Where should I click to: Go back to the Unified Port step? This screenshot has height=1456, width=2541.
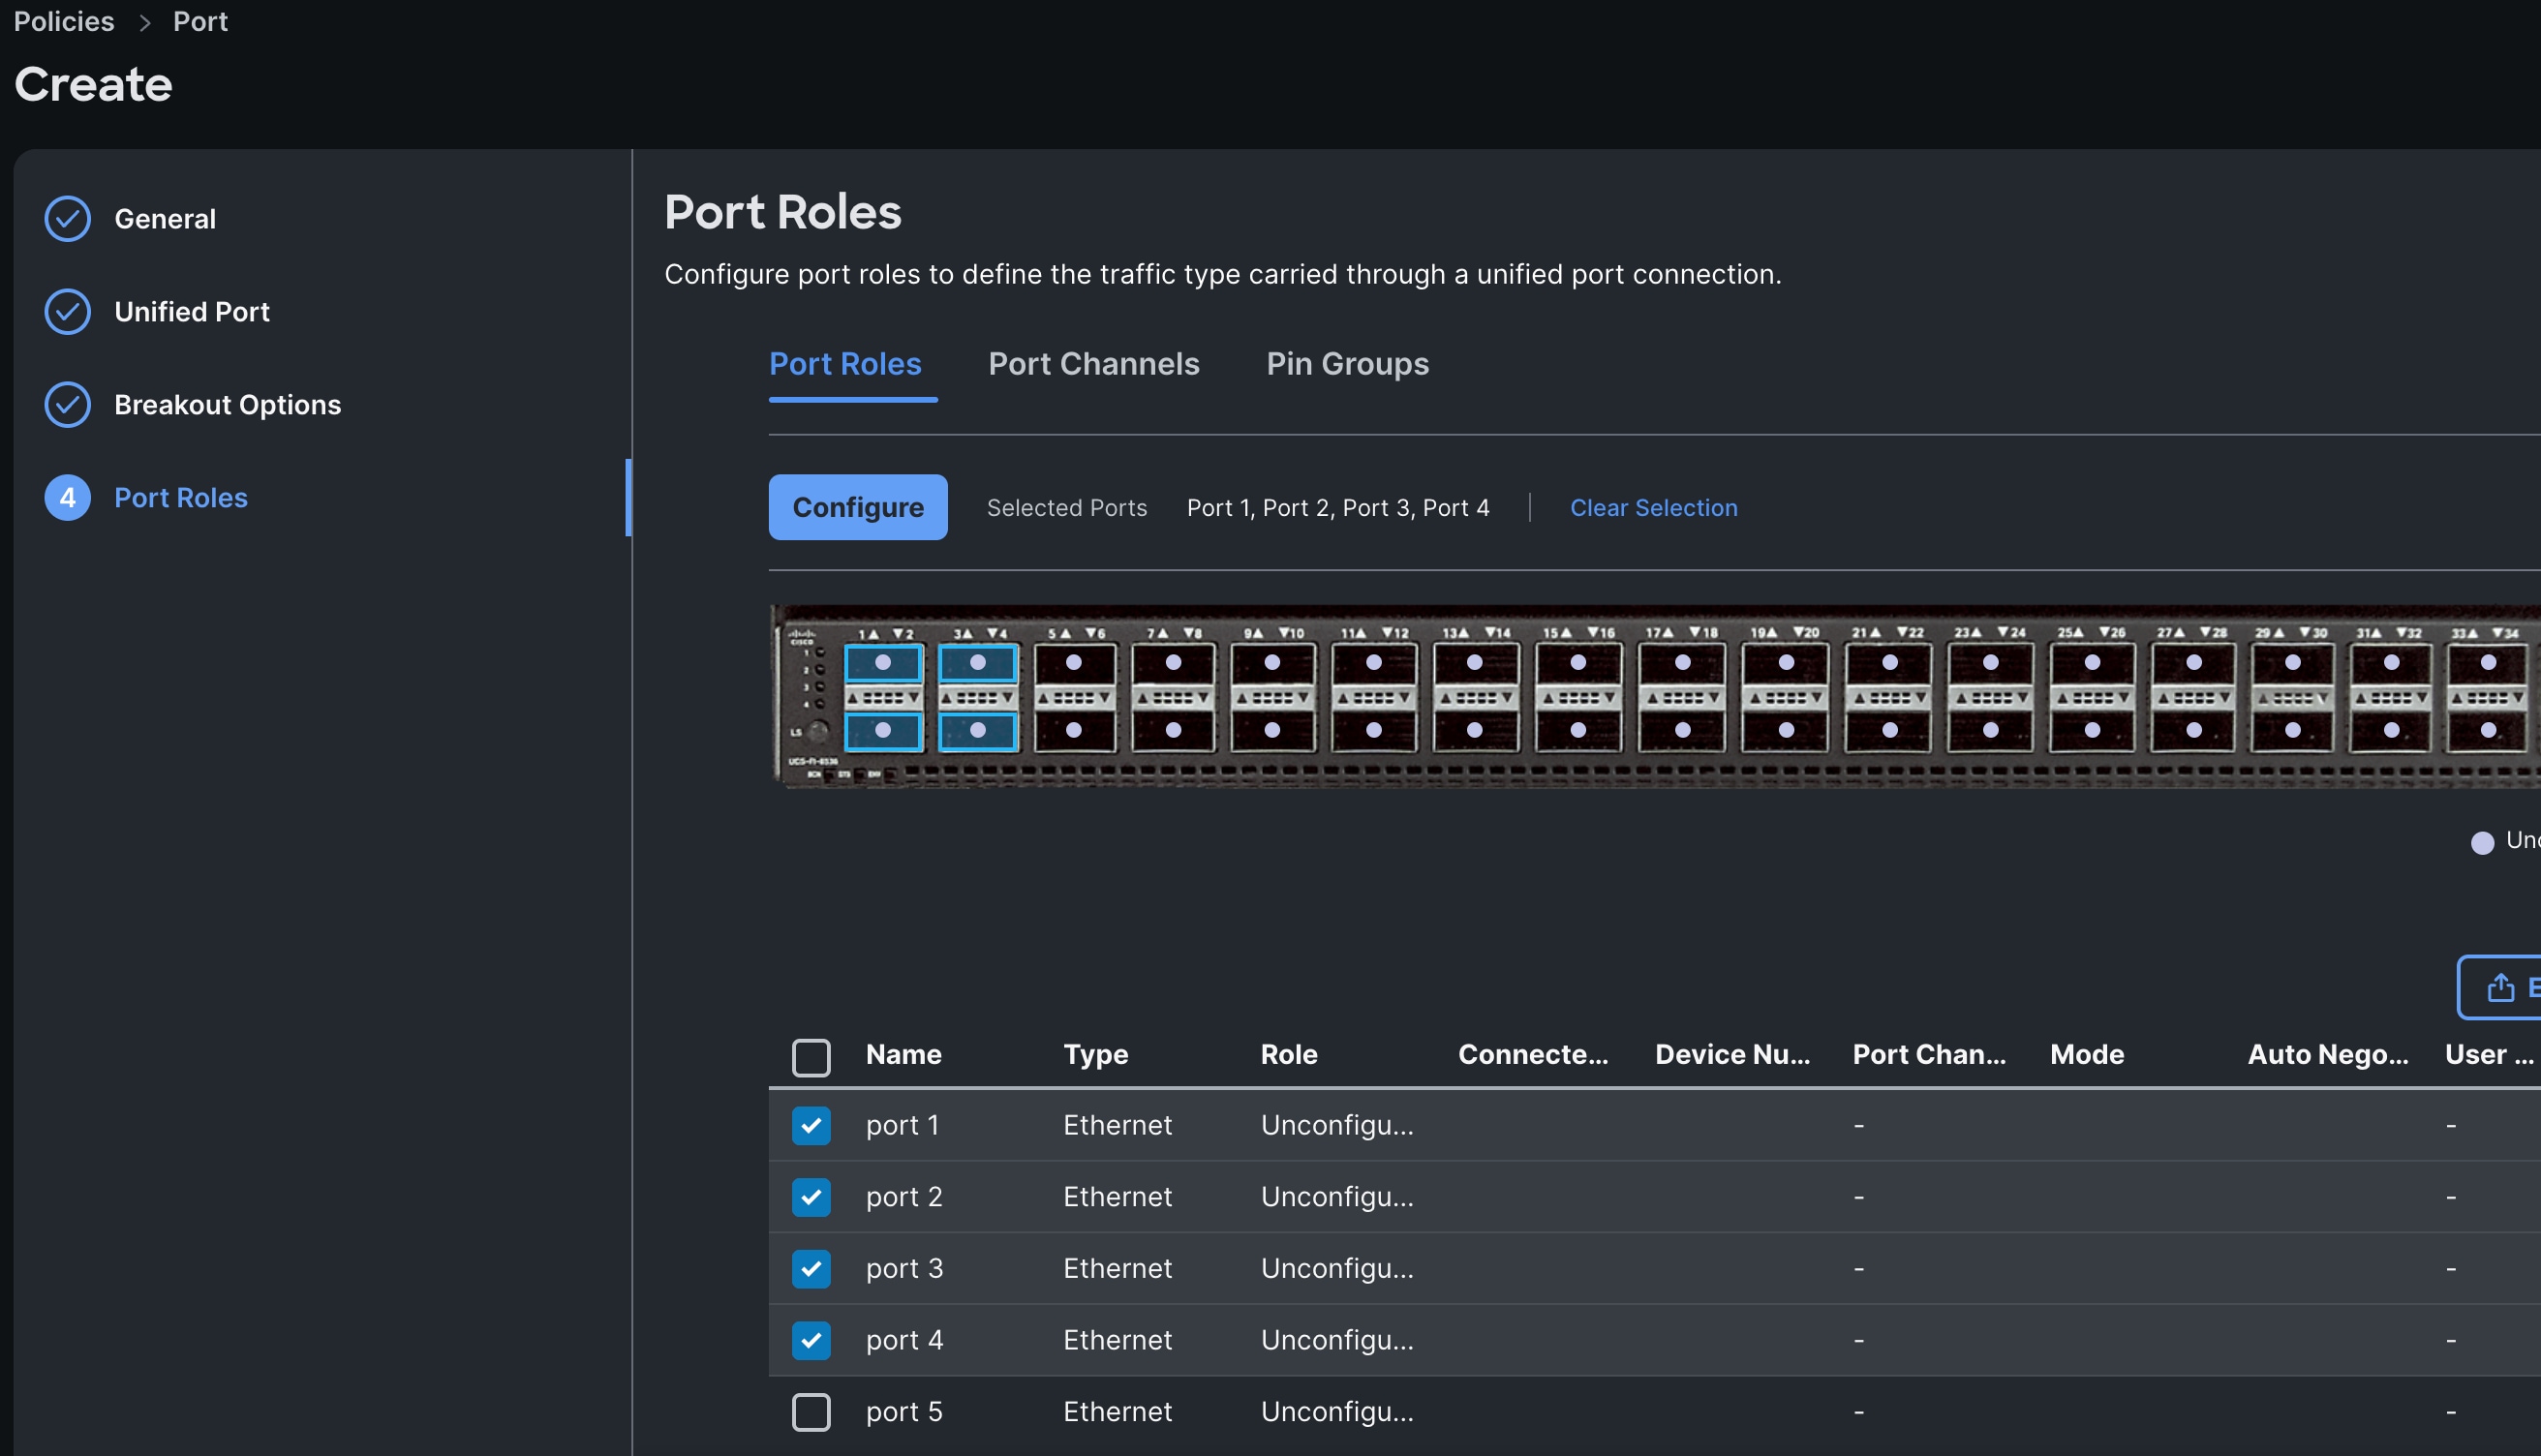[192, 311]
